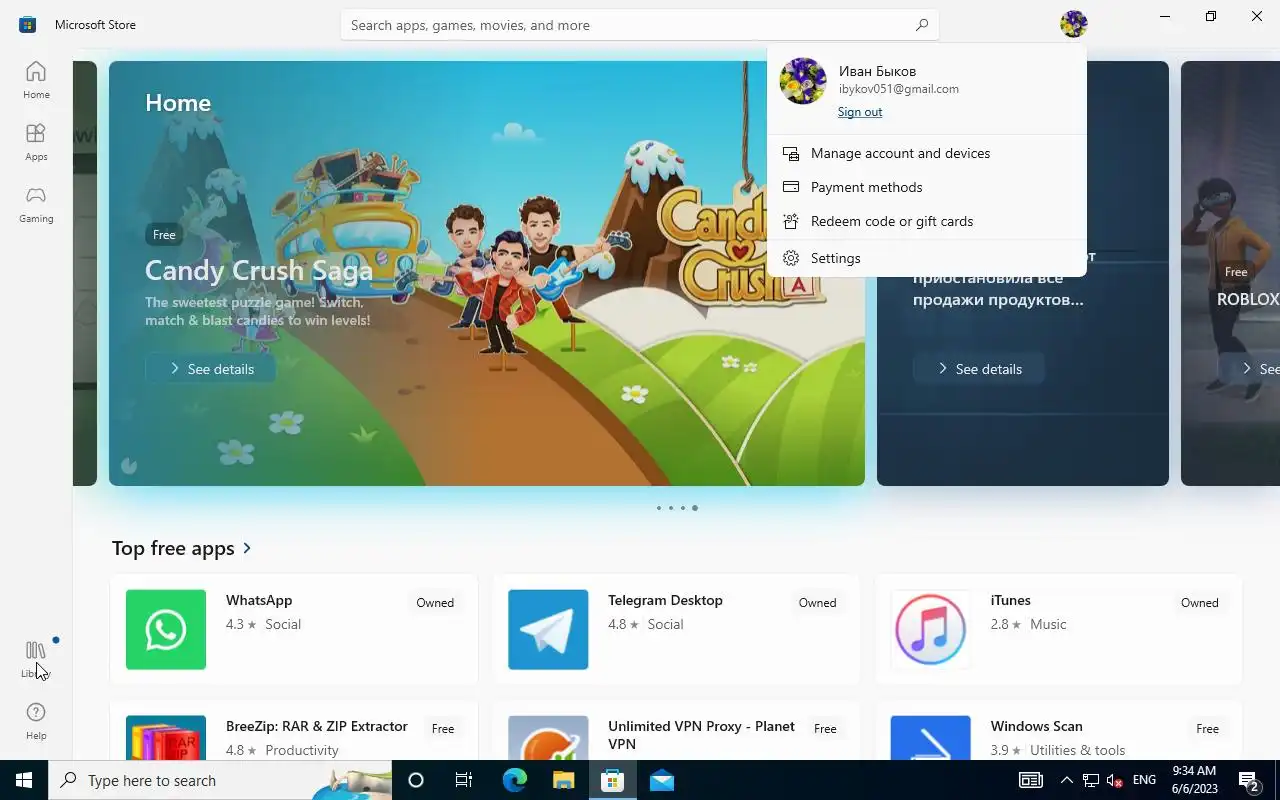Click the News and interests tray icon

(x=1031, y=780)
